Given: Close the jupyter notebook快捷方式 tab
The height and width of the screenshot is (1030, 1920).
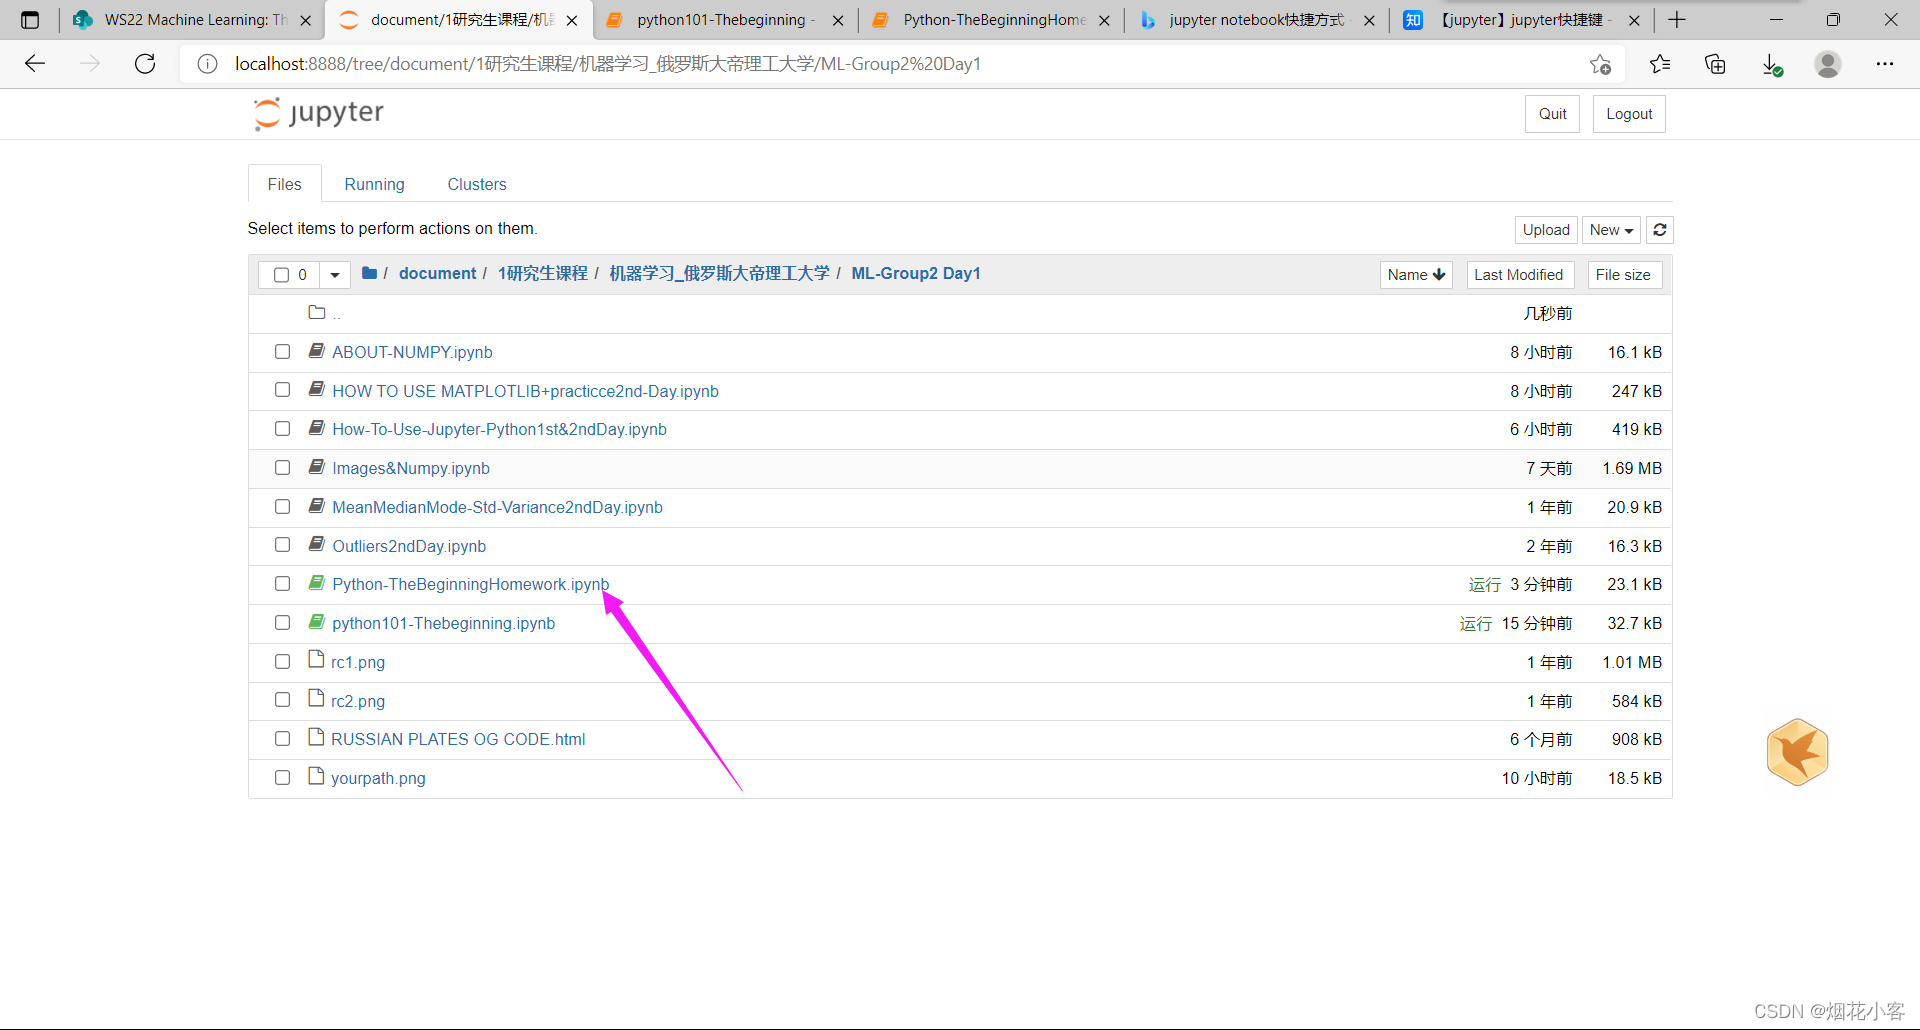Looking at the screenshot, I should pos(1369,20).
